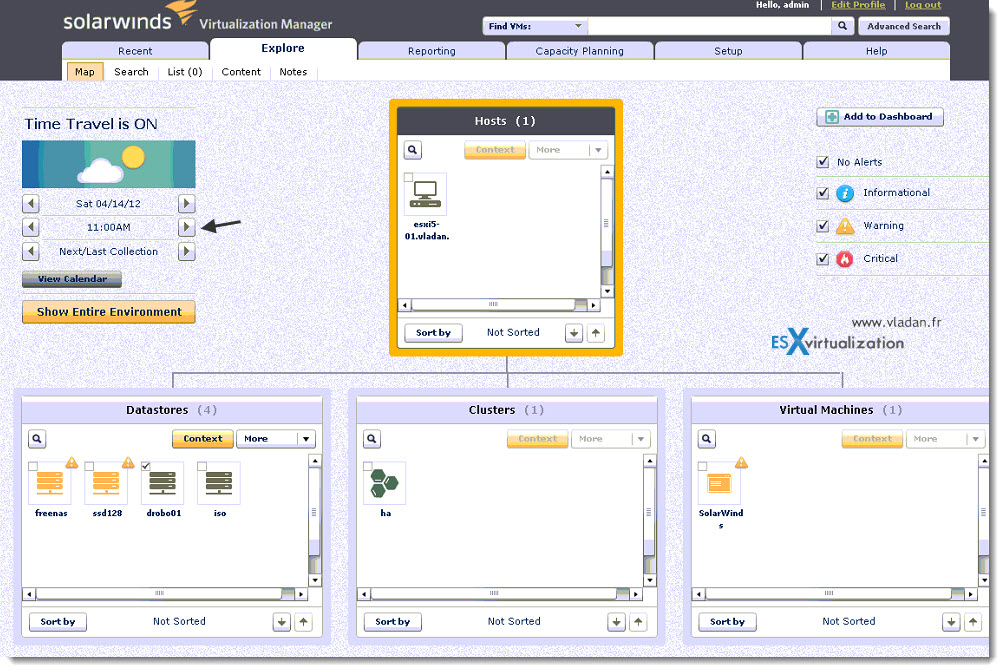Sort Clusters ascending with up arrow
This screenshot has width=1004, height=672.
point(638,622)
